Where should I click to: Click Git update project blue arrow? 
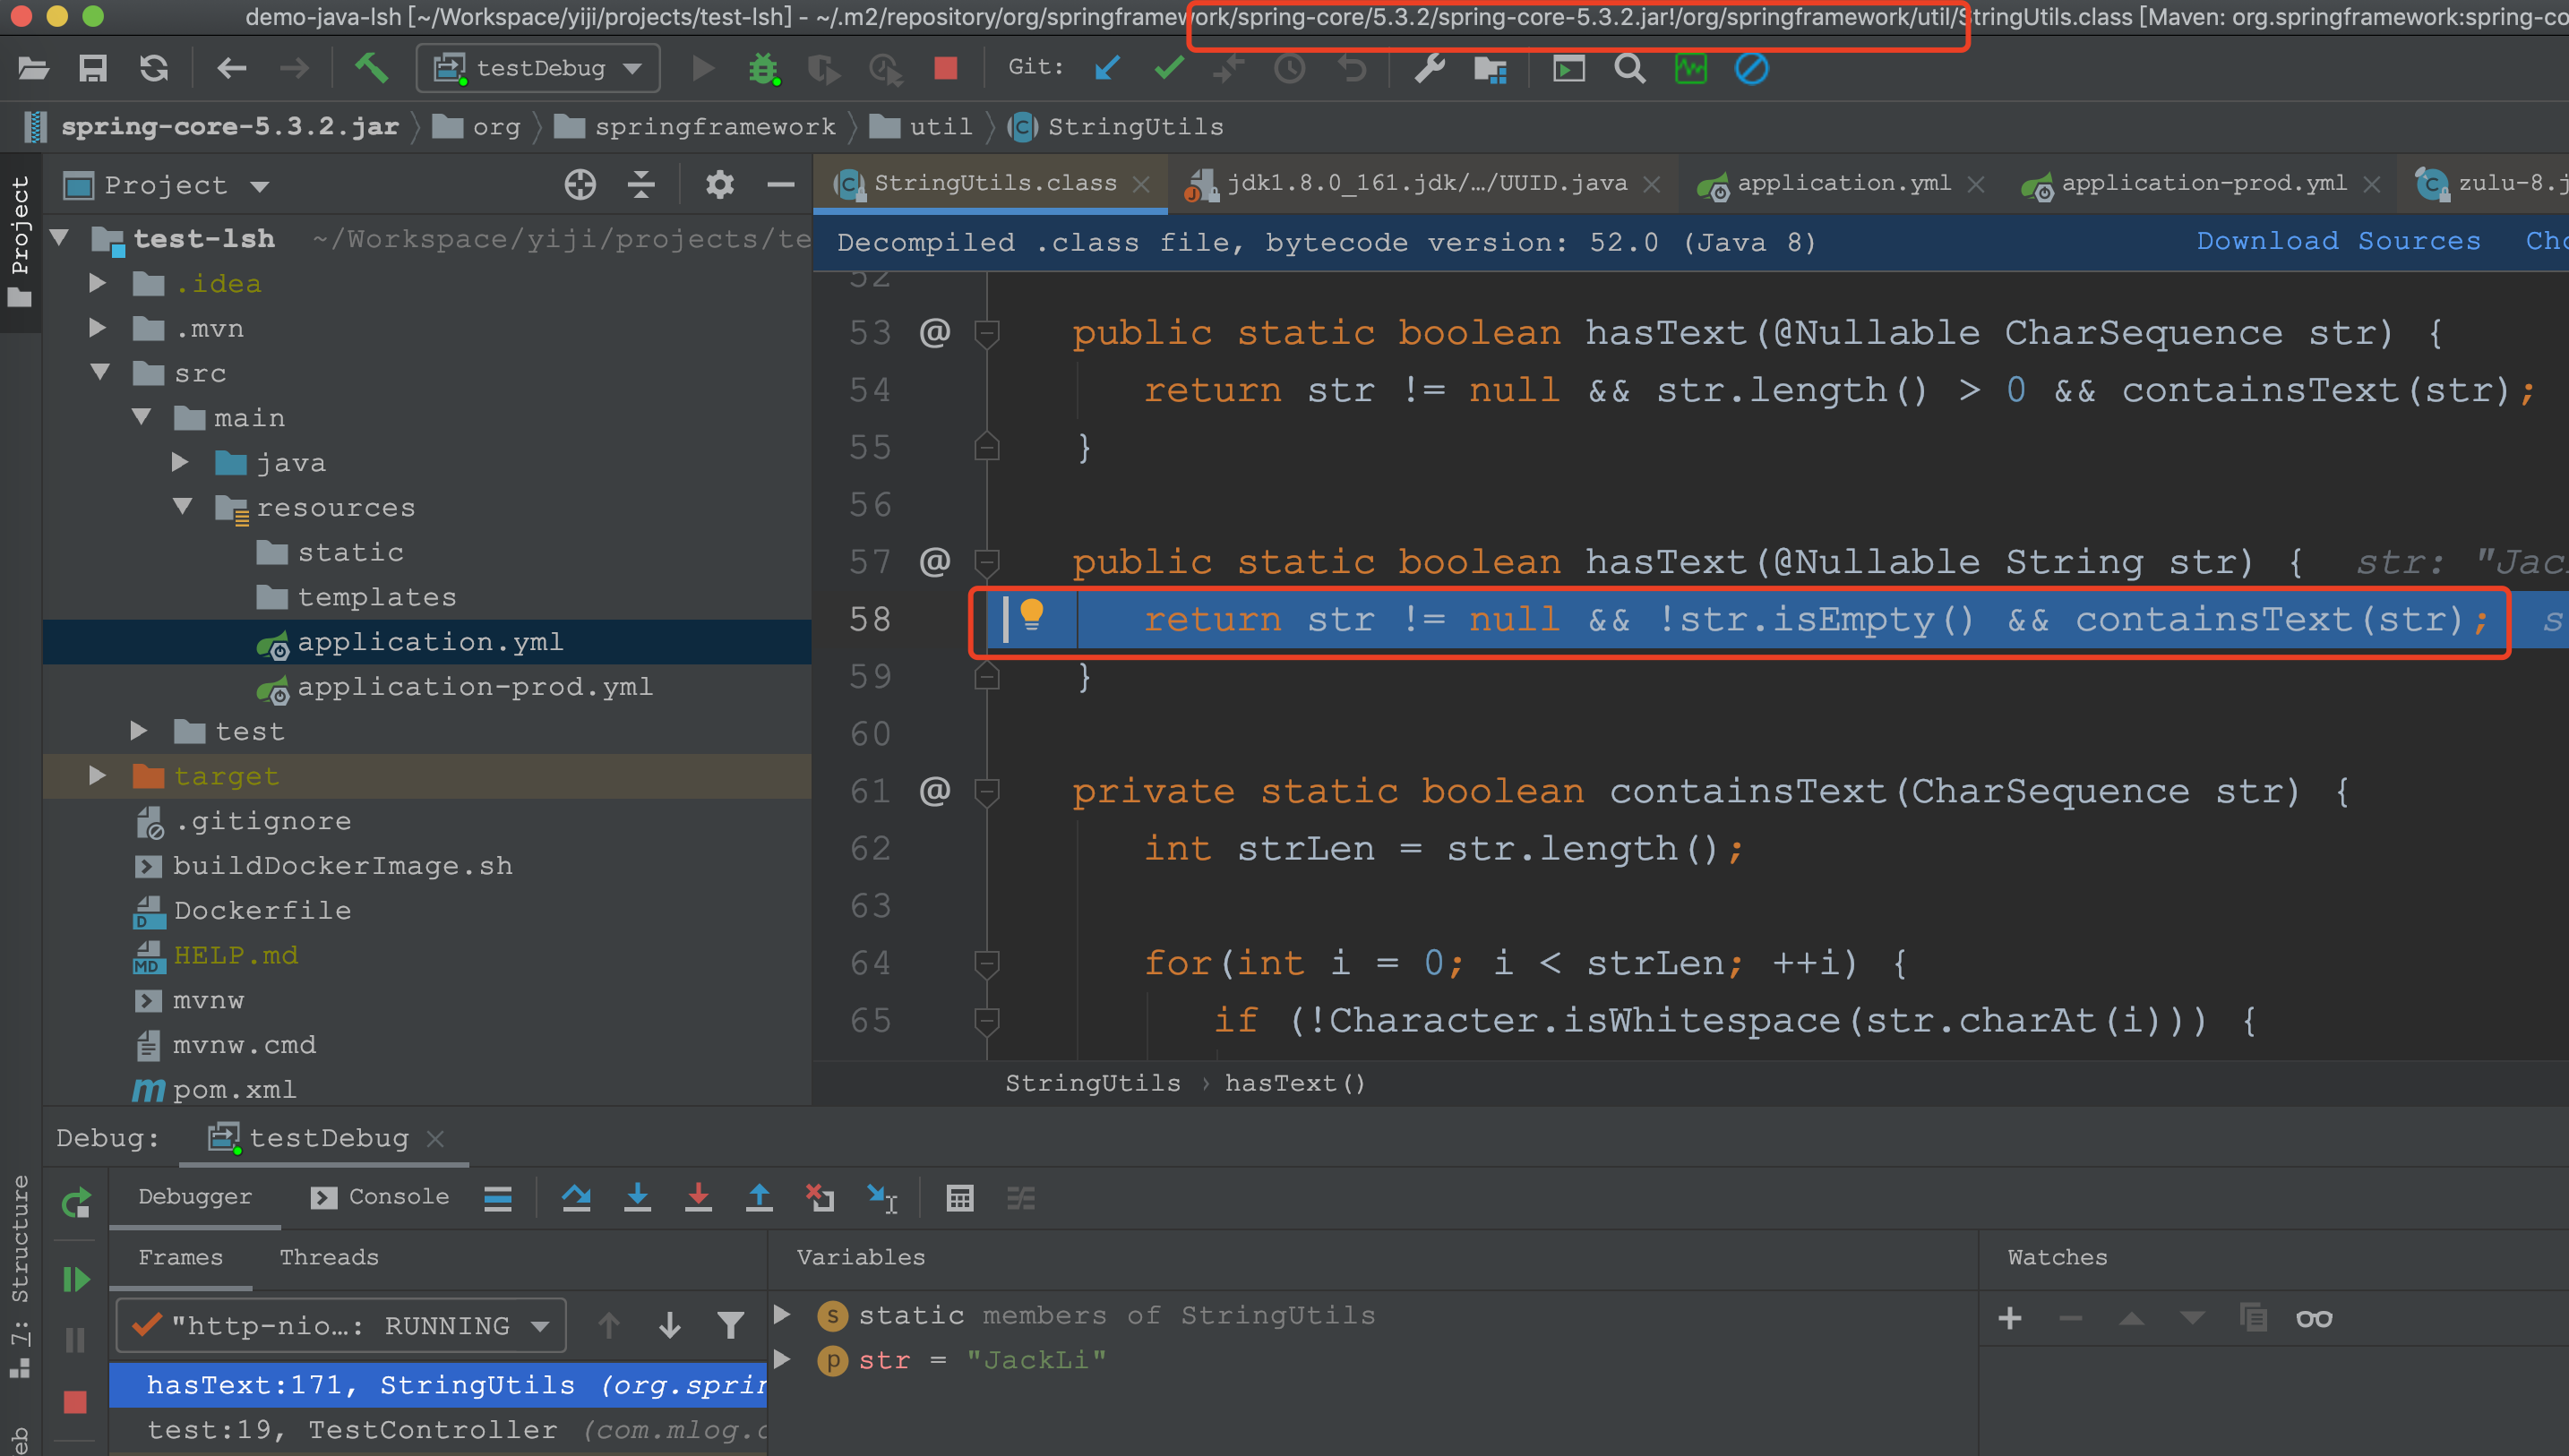pyautogui.click(x=1107, y=68)
